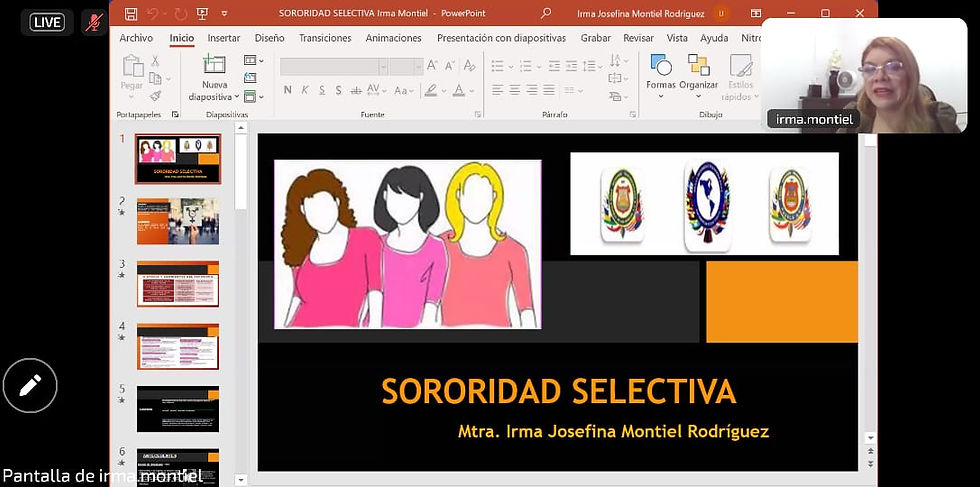Expand the Nueva diapositiva dropdown arrow

click(x=237, y=98)
